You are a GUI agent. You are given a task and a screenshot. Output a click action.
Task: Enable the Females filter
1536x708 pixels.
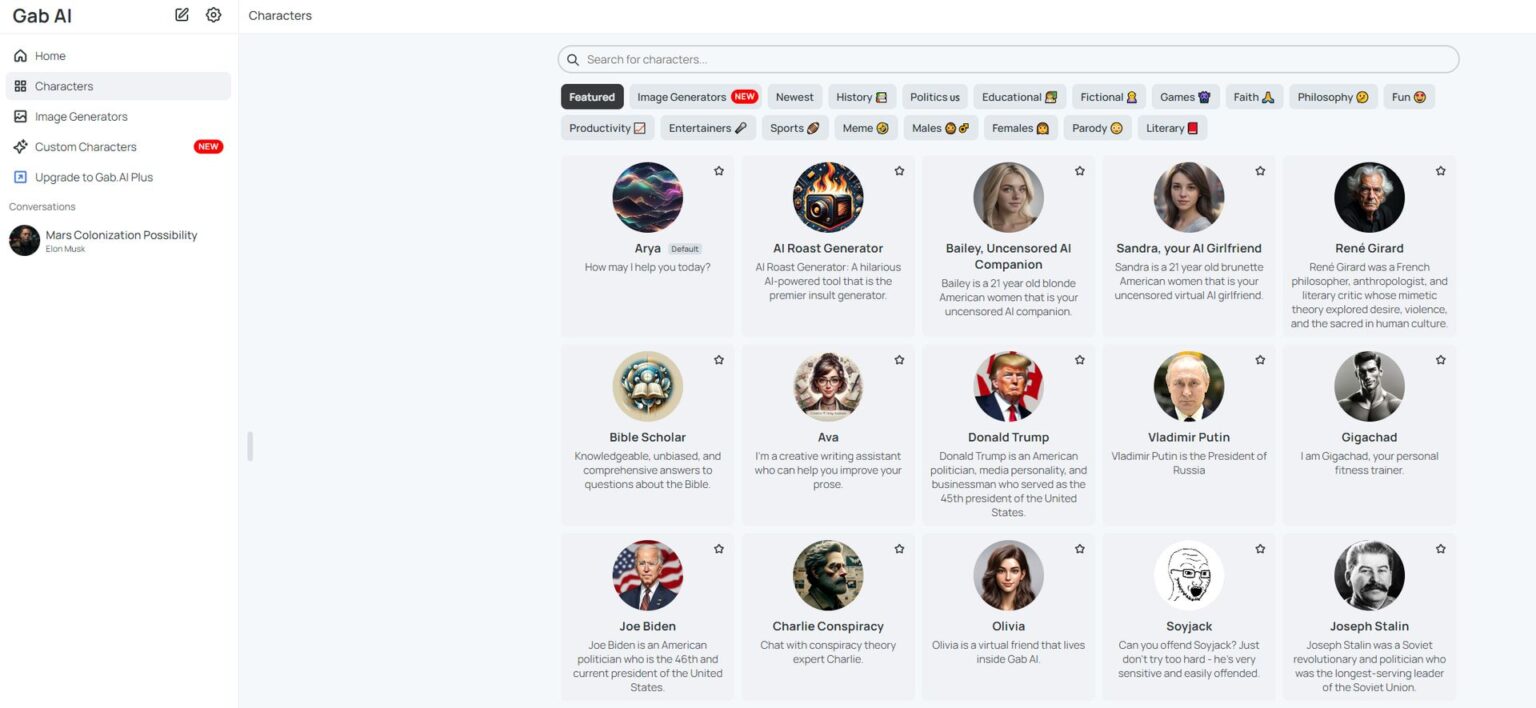point(1019,127)
